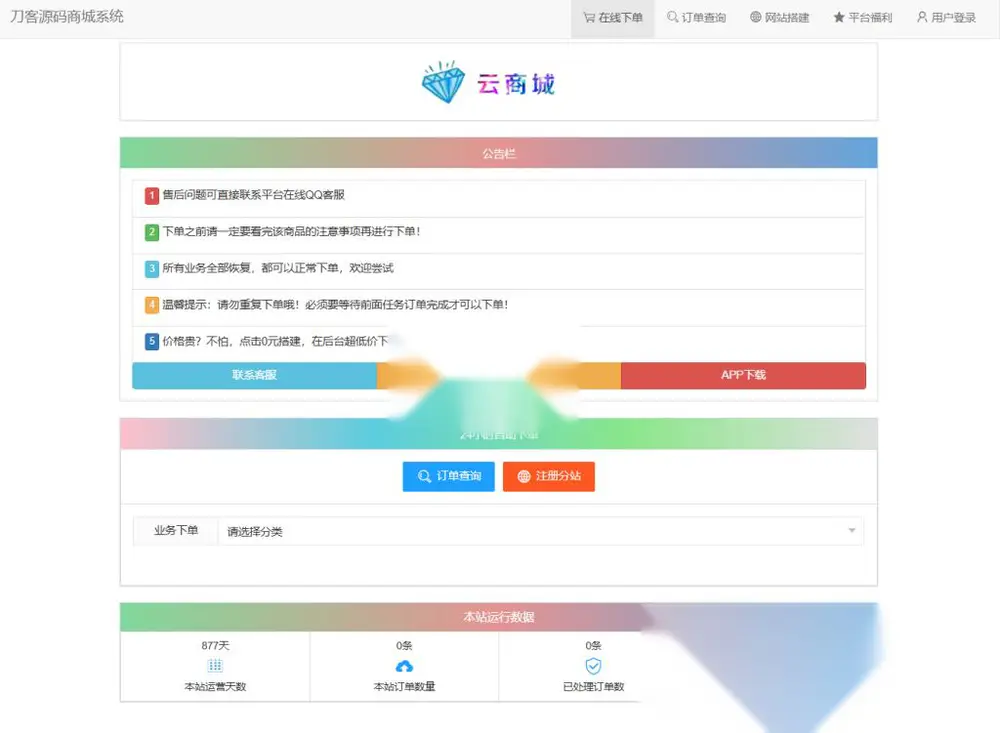Open 平台福利 in the navigation bar
The image size is (1000, 733).
(x=863, y=18)
